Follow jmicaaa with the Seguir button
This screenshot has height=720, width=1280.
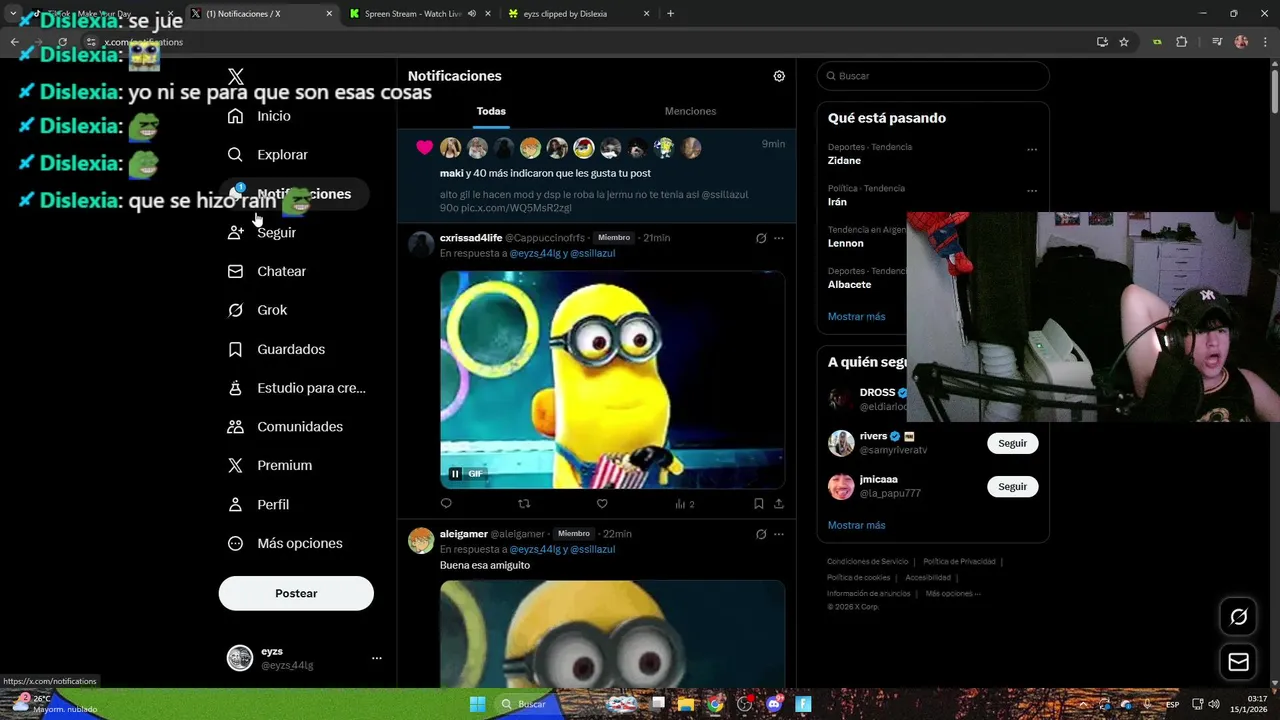pyautogui.click(x=1012, y=486)
